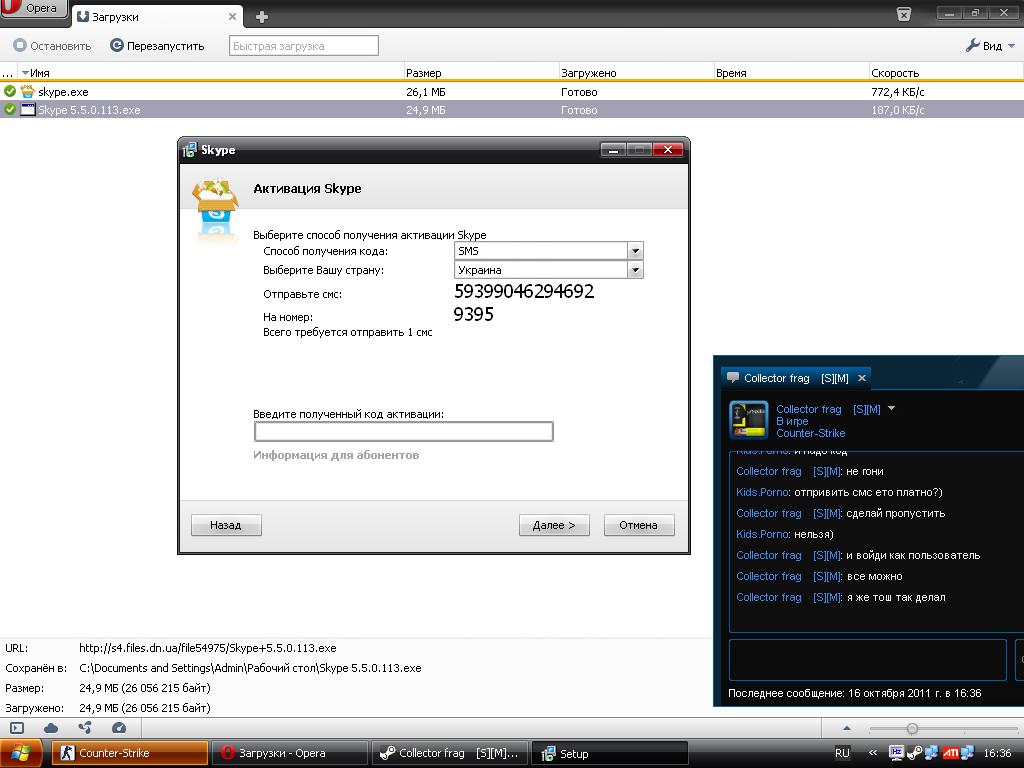Click the Skype 5.5.0.113.exe file icon
The image size is (1024, 768).
27,110
